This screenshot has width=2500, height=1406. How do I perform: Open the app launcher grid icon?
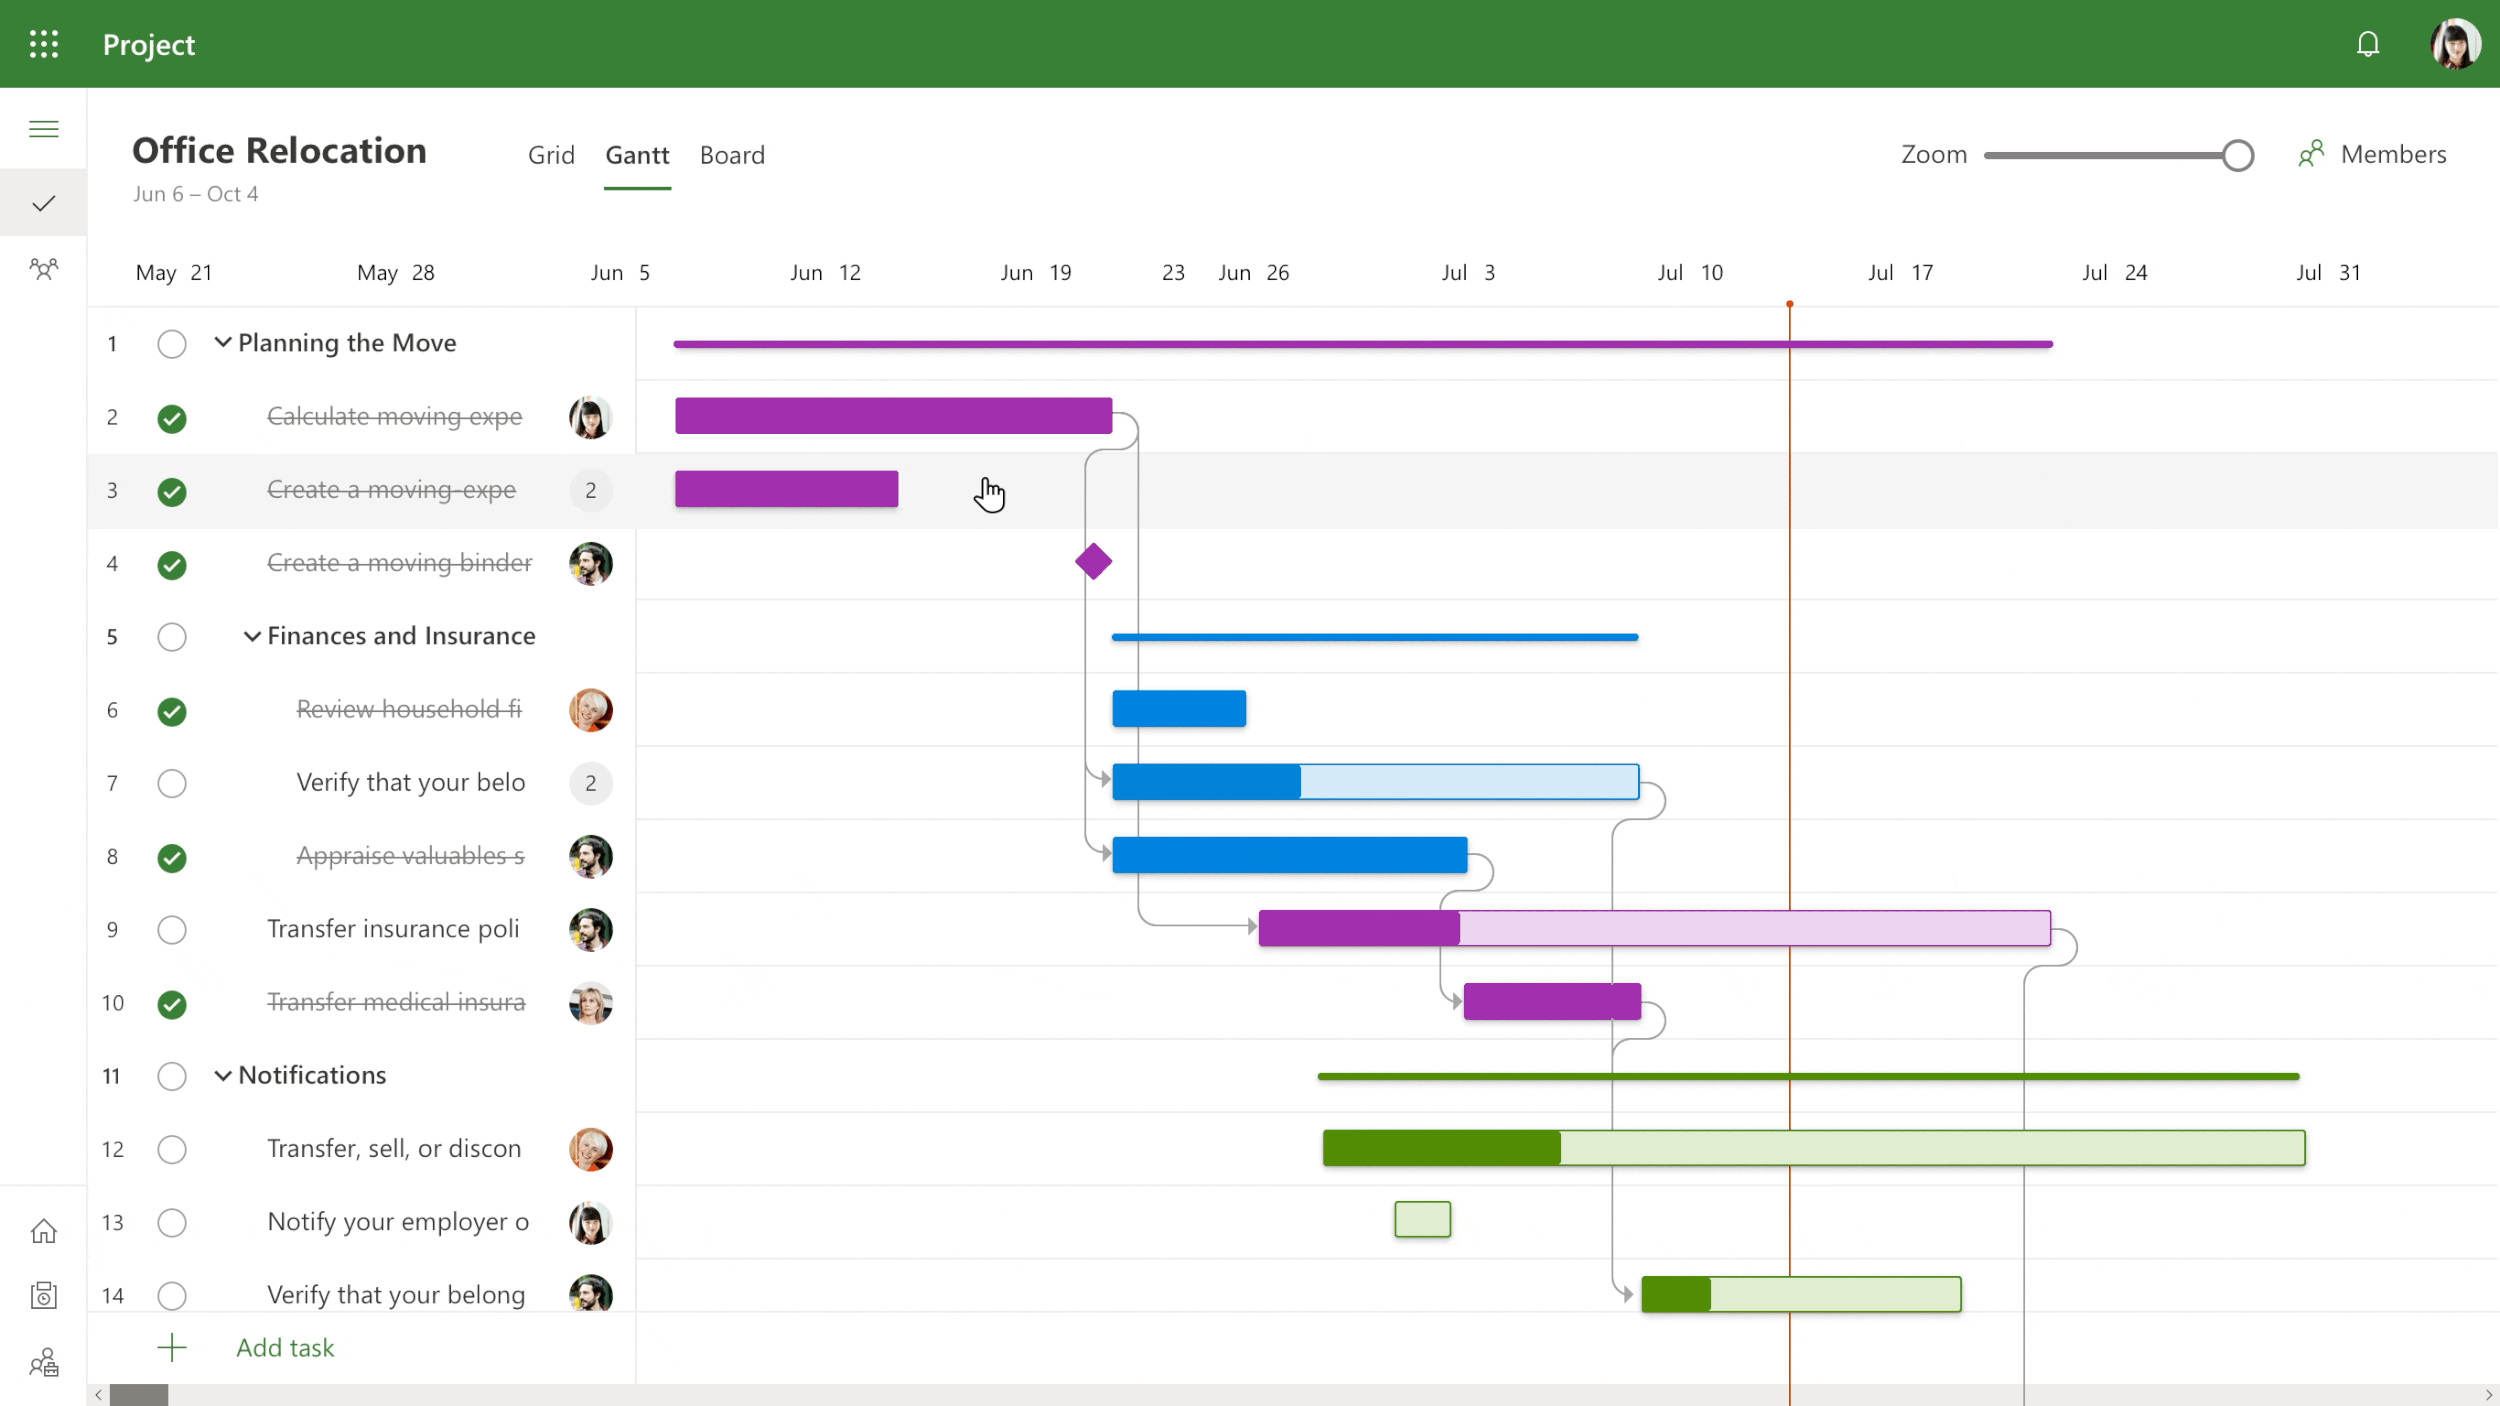[x=43, y=44]
